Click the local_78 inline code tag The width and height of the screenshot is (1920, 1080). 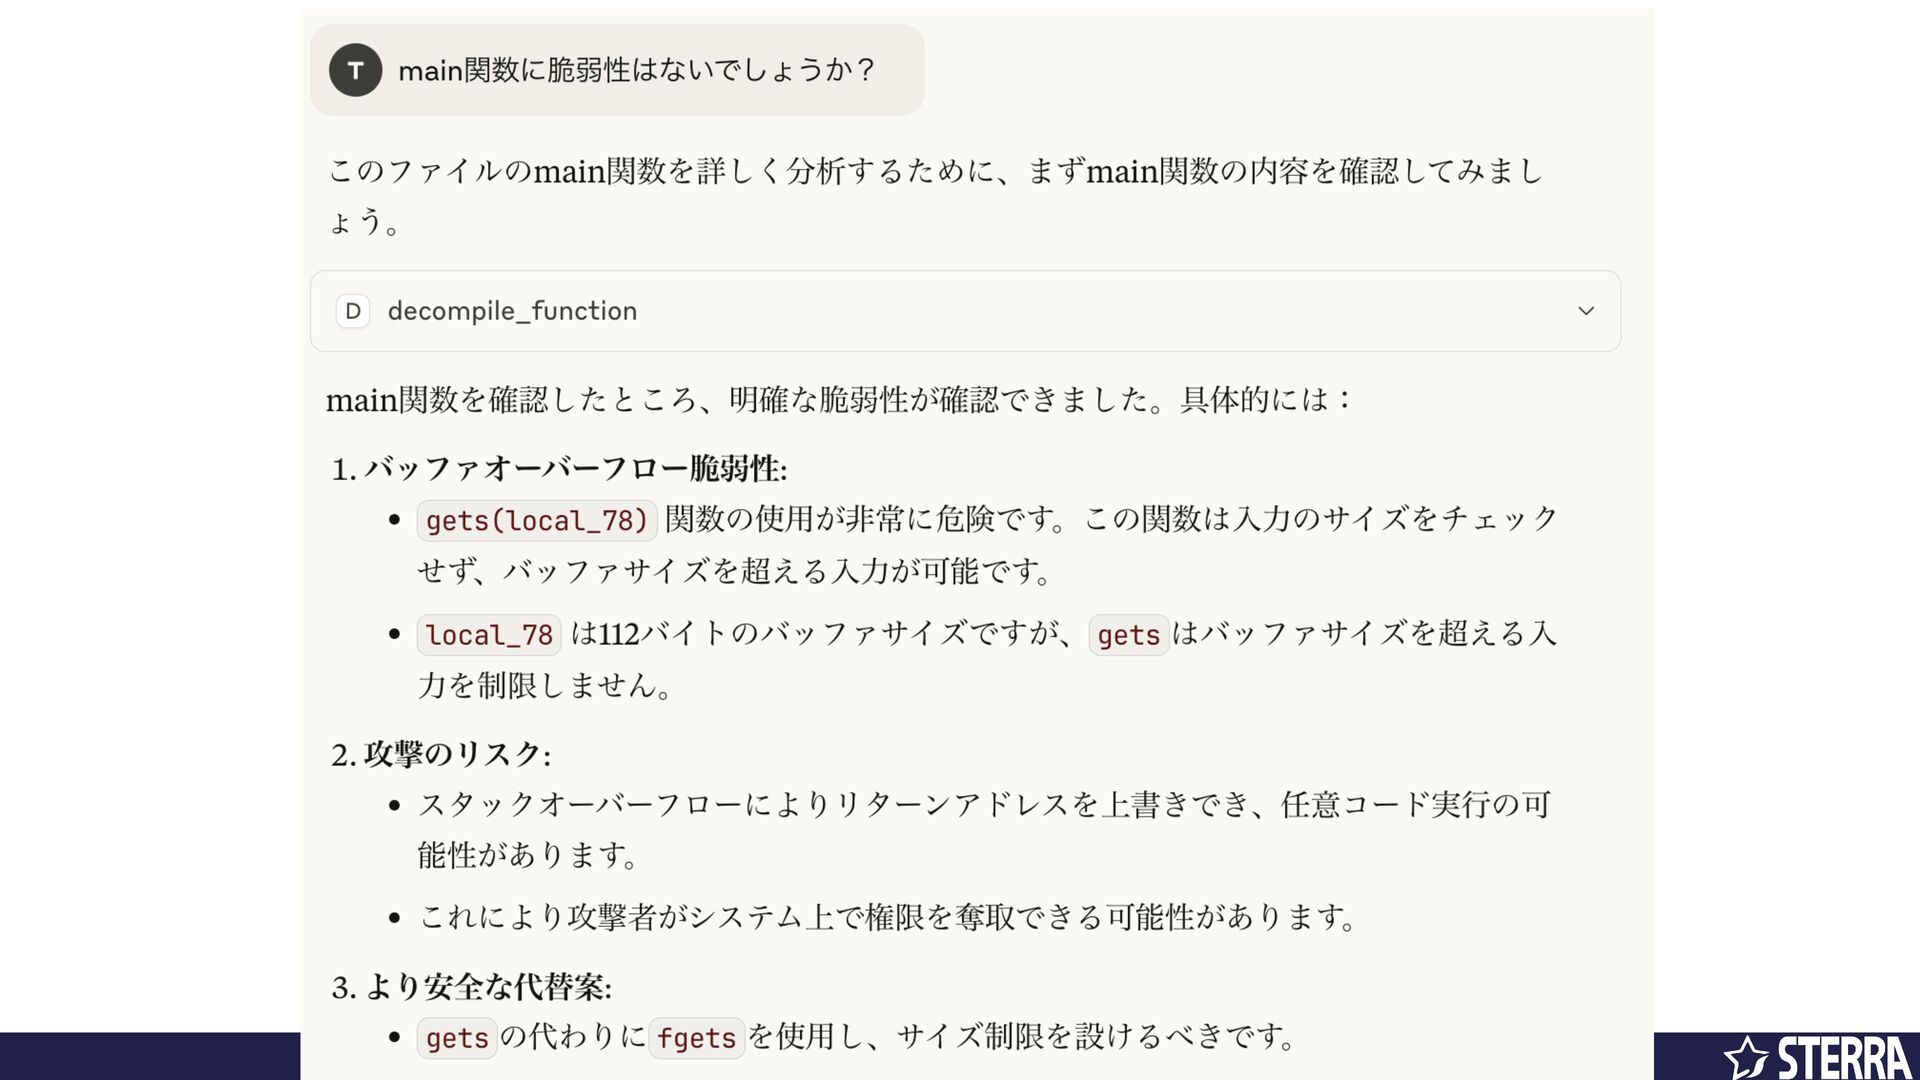coord(489,635)
